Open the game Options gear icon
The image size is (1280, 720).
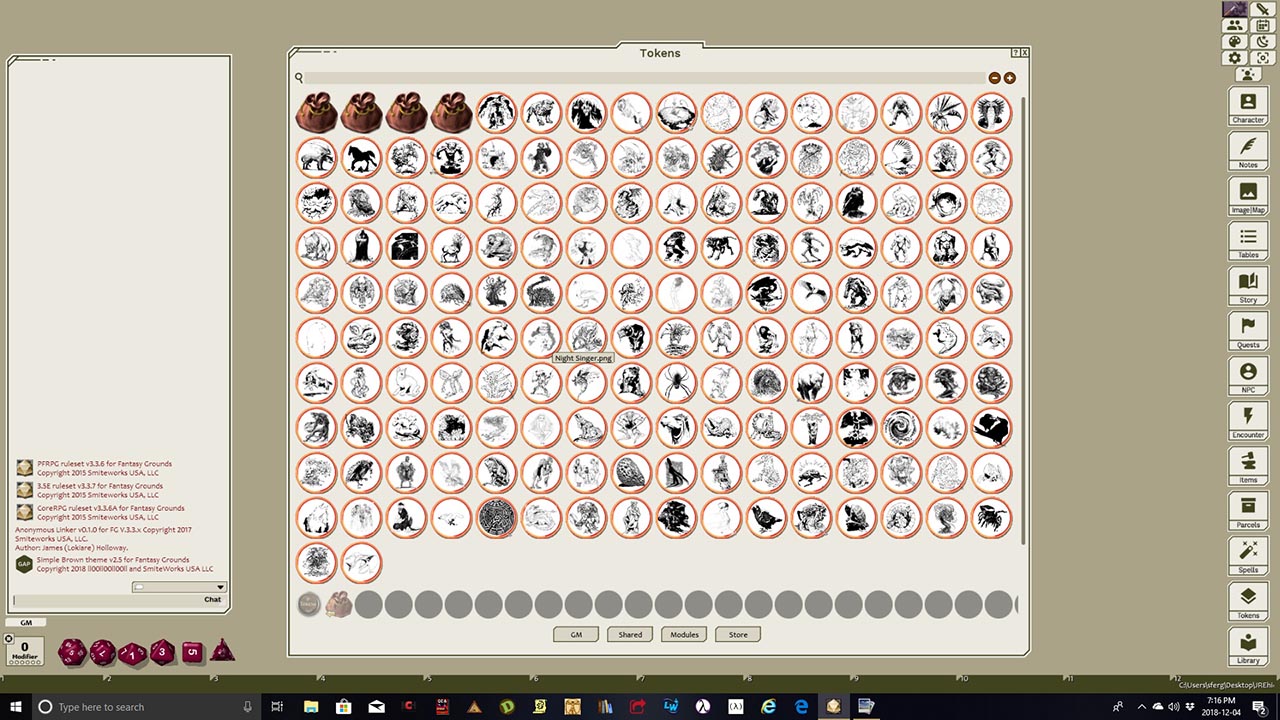pos(1234,57)
